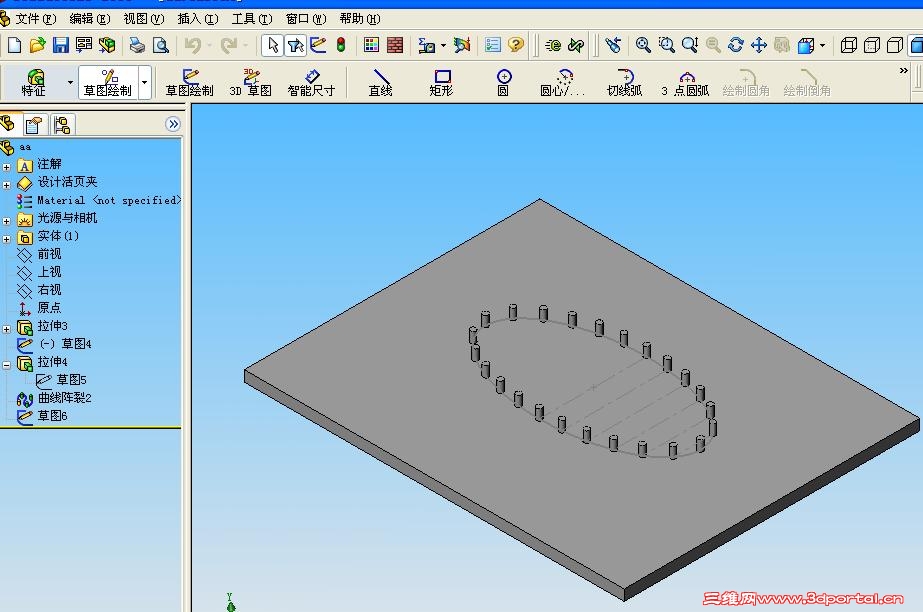Select the 3D草图 tool

[251, 82]
